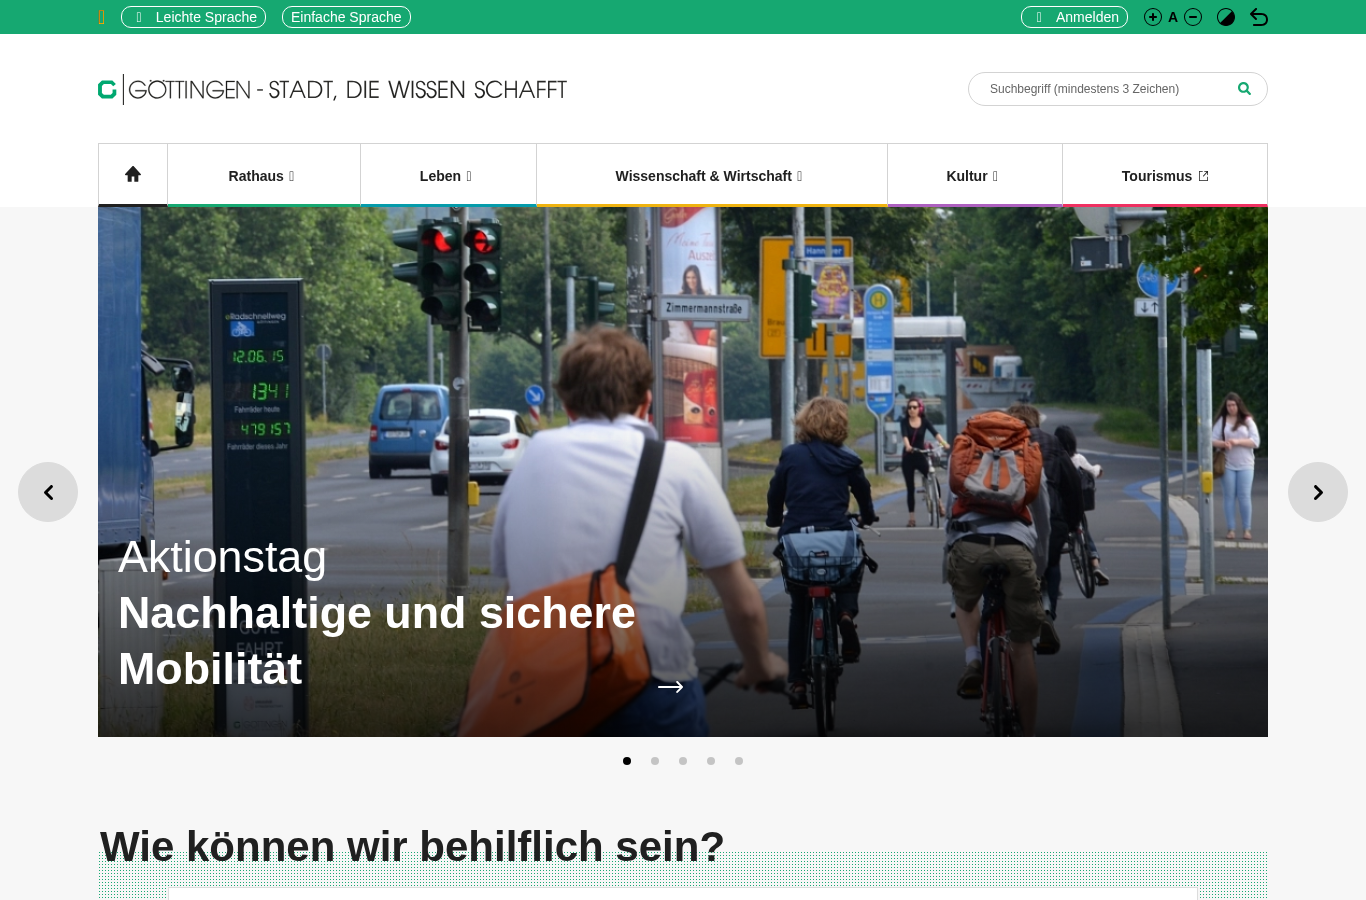
Task: Decrease font size with minus icon
Action: (1193, 17)
